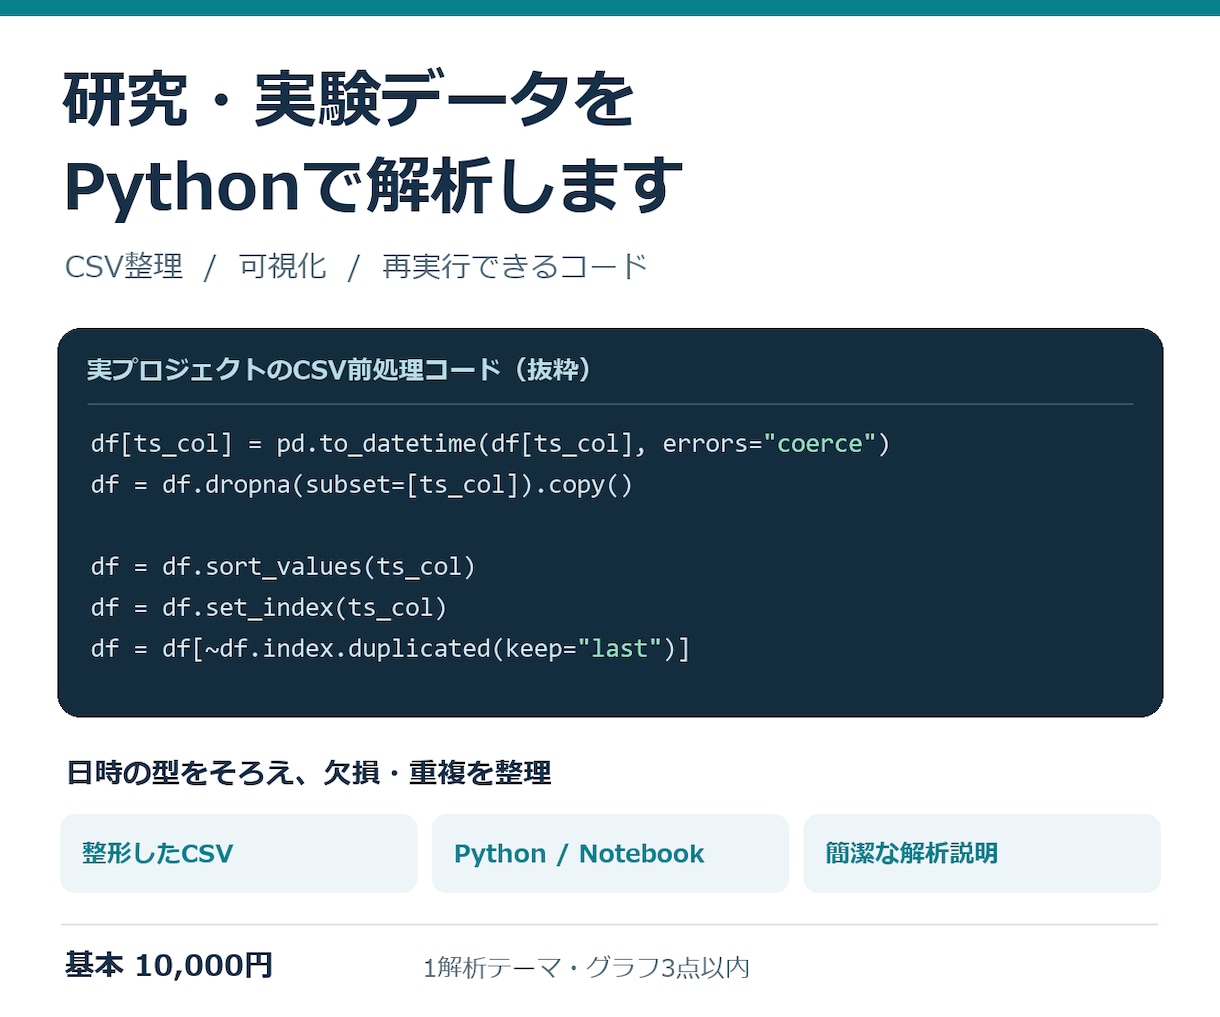Click the 整形したCSV card
The width and height of the screenshot is (1220, 1017).
(238, 853)
